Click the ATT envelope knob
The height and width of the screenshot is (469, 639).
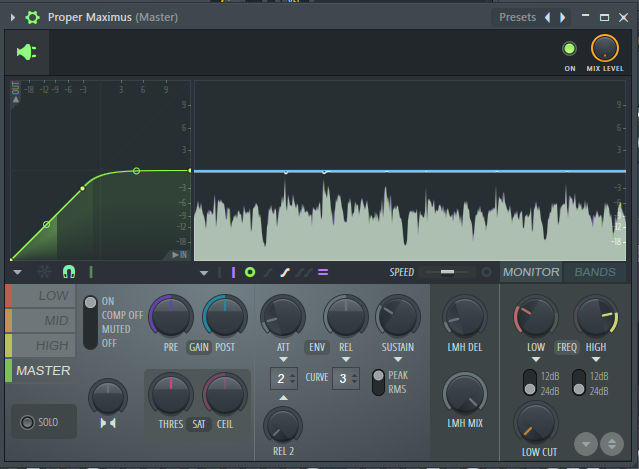[283, 316]
